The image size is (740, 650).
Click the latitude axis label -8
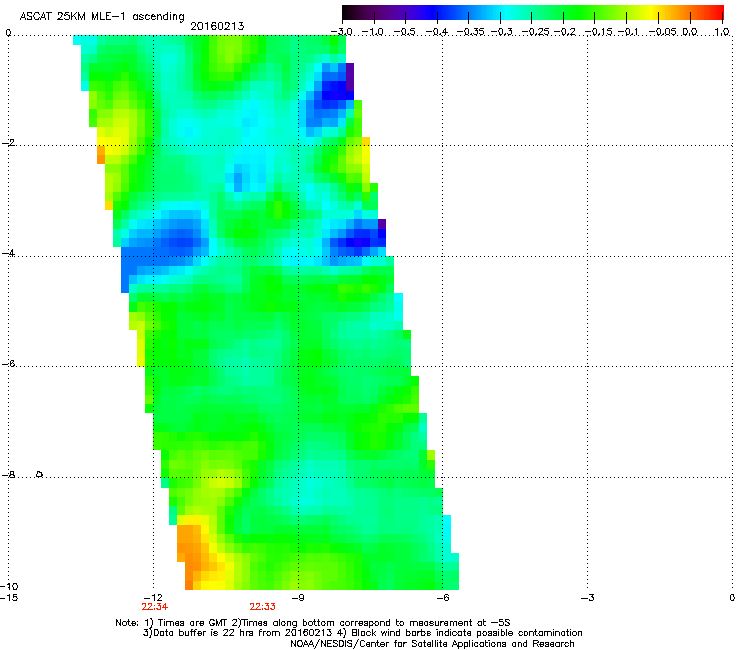pyautogui.click(x=8, y=475)
